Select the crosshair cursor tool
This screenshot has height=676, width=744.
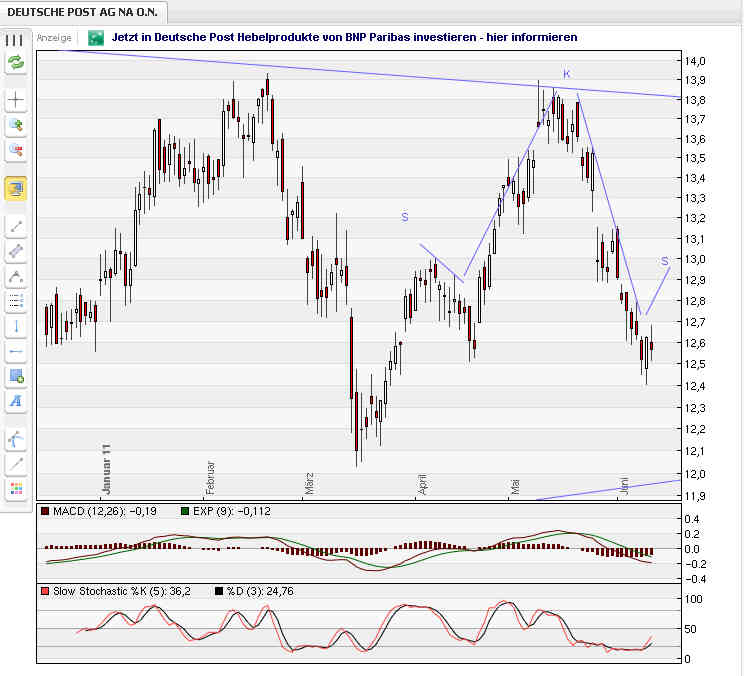[15, 100]
